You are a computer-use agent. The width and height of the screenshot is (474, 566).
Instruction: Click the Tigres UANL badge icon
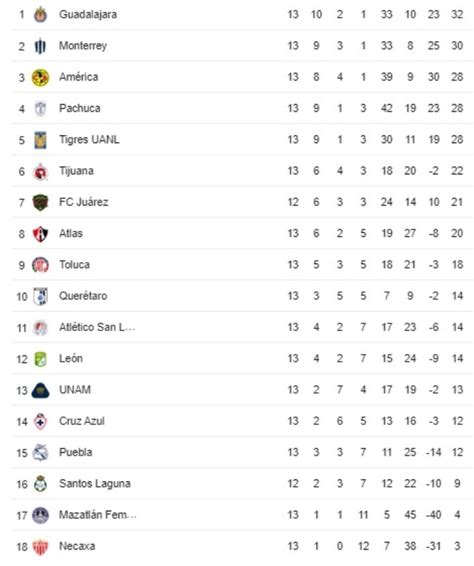point(40,140)
